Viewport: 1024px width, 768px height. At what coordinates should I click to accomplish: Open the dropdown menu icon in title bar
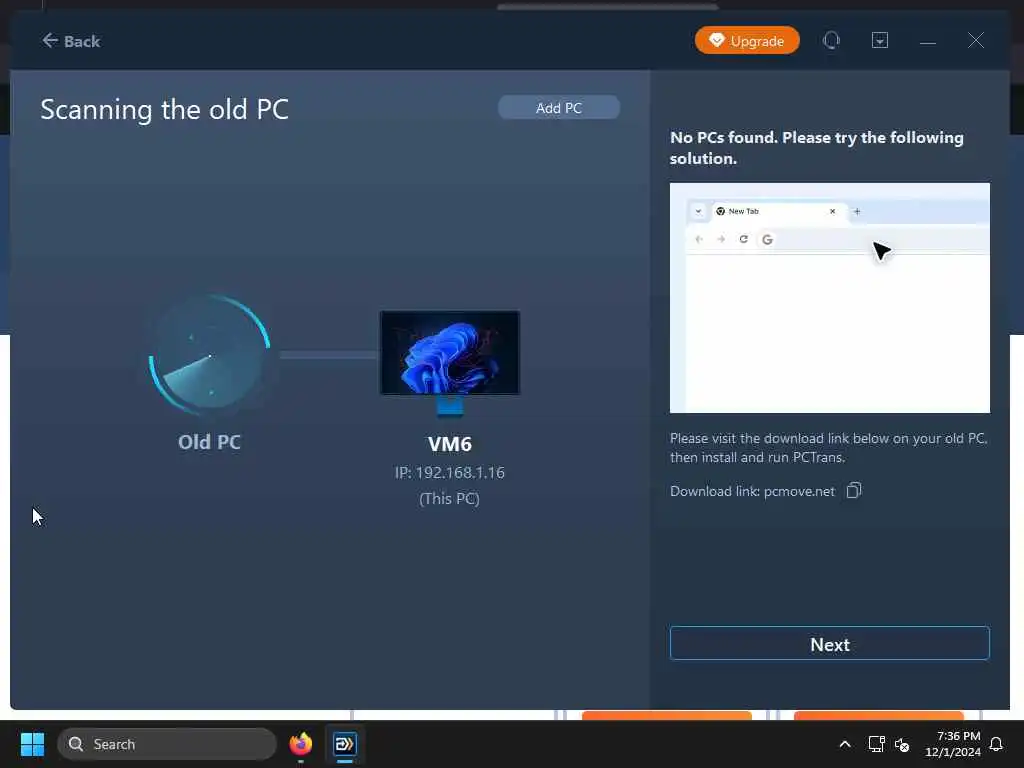pos(880,40)
